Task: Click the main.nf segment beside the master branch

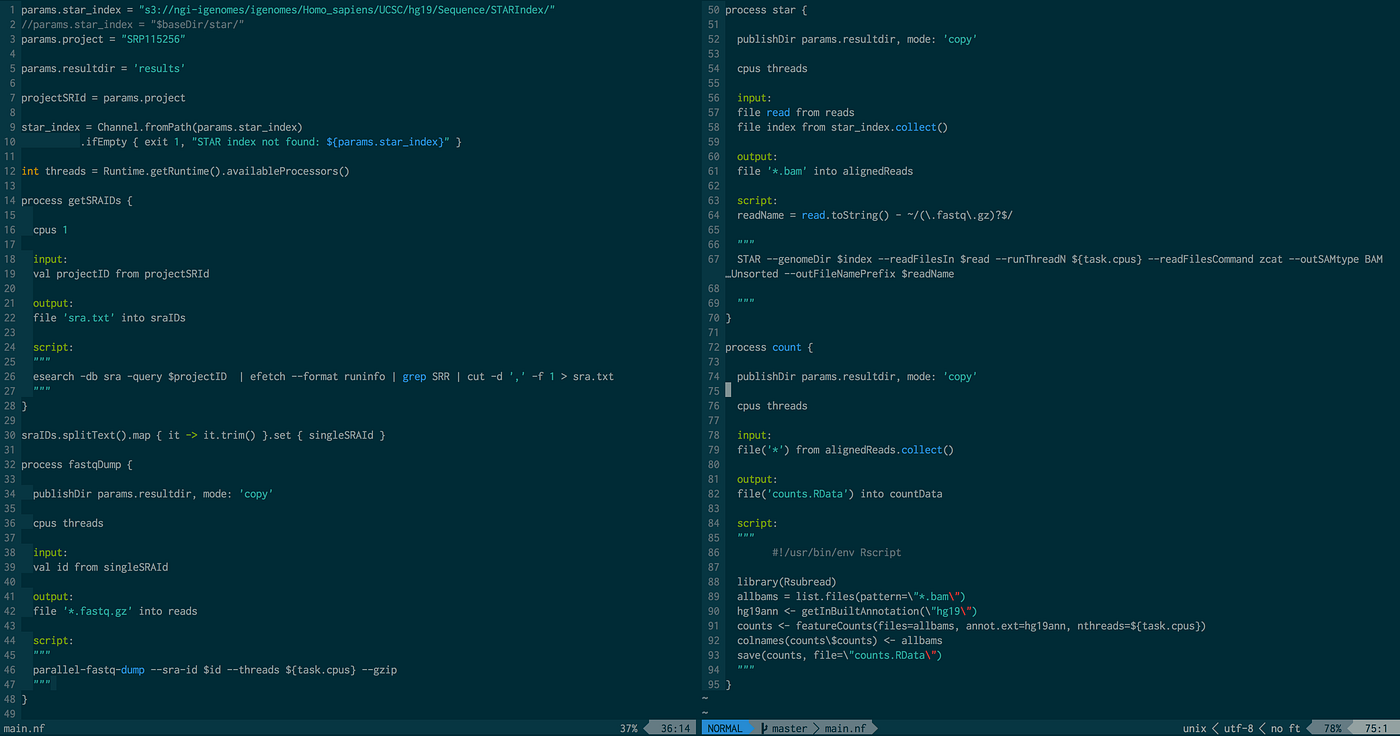Action: point(844,727)
